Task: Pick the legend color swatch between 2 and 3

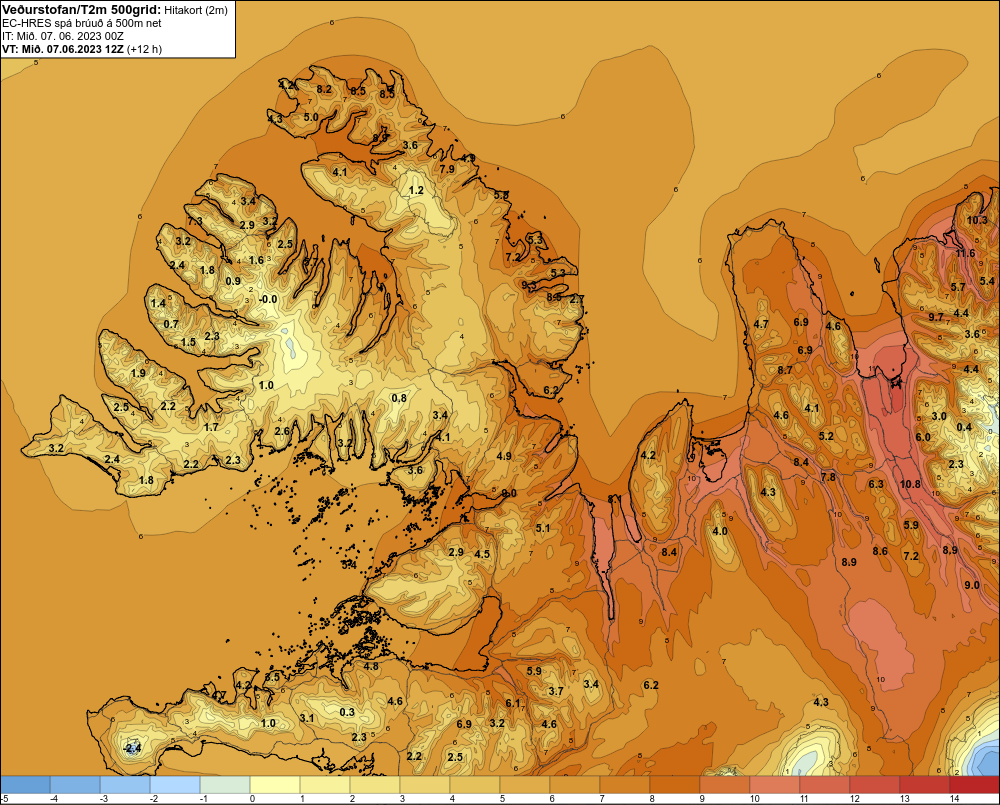Action: click(375, 785)
